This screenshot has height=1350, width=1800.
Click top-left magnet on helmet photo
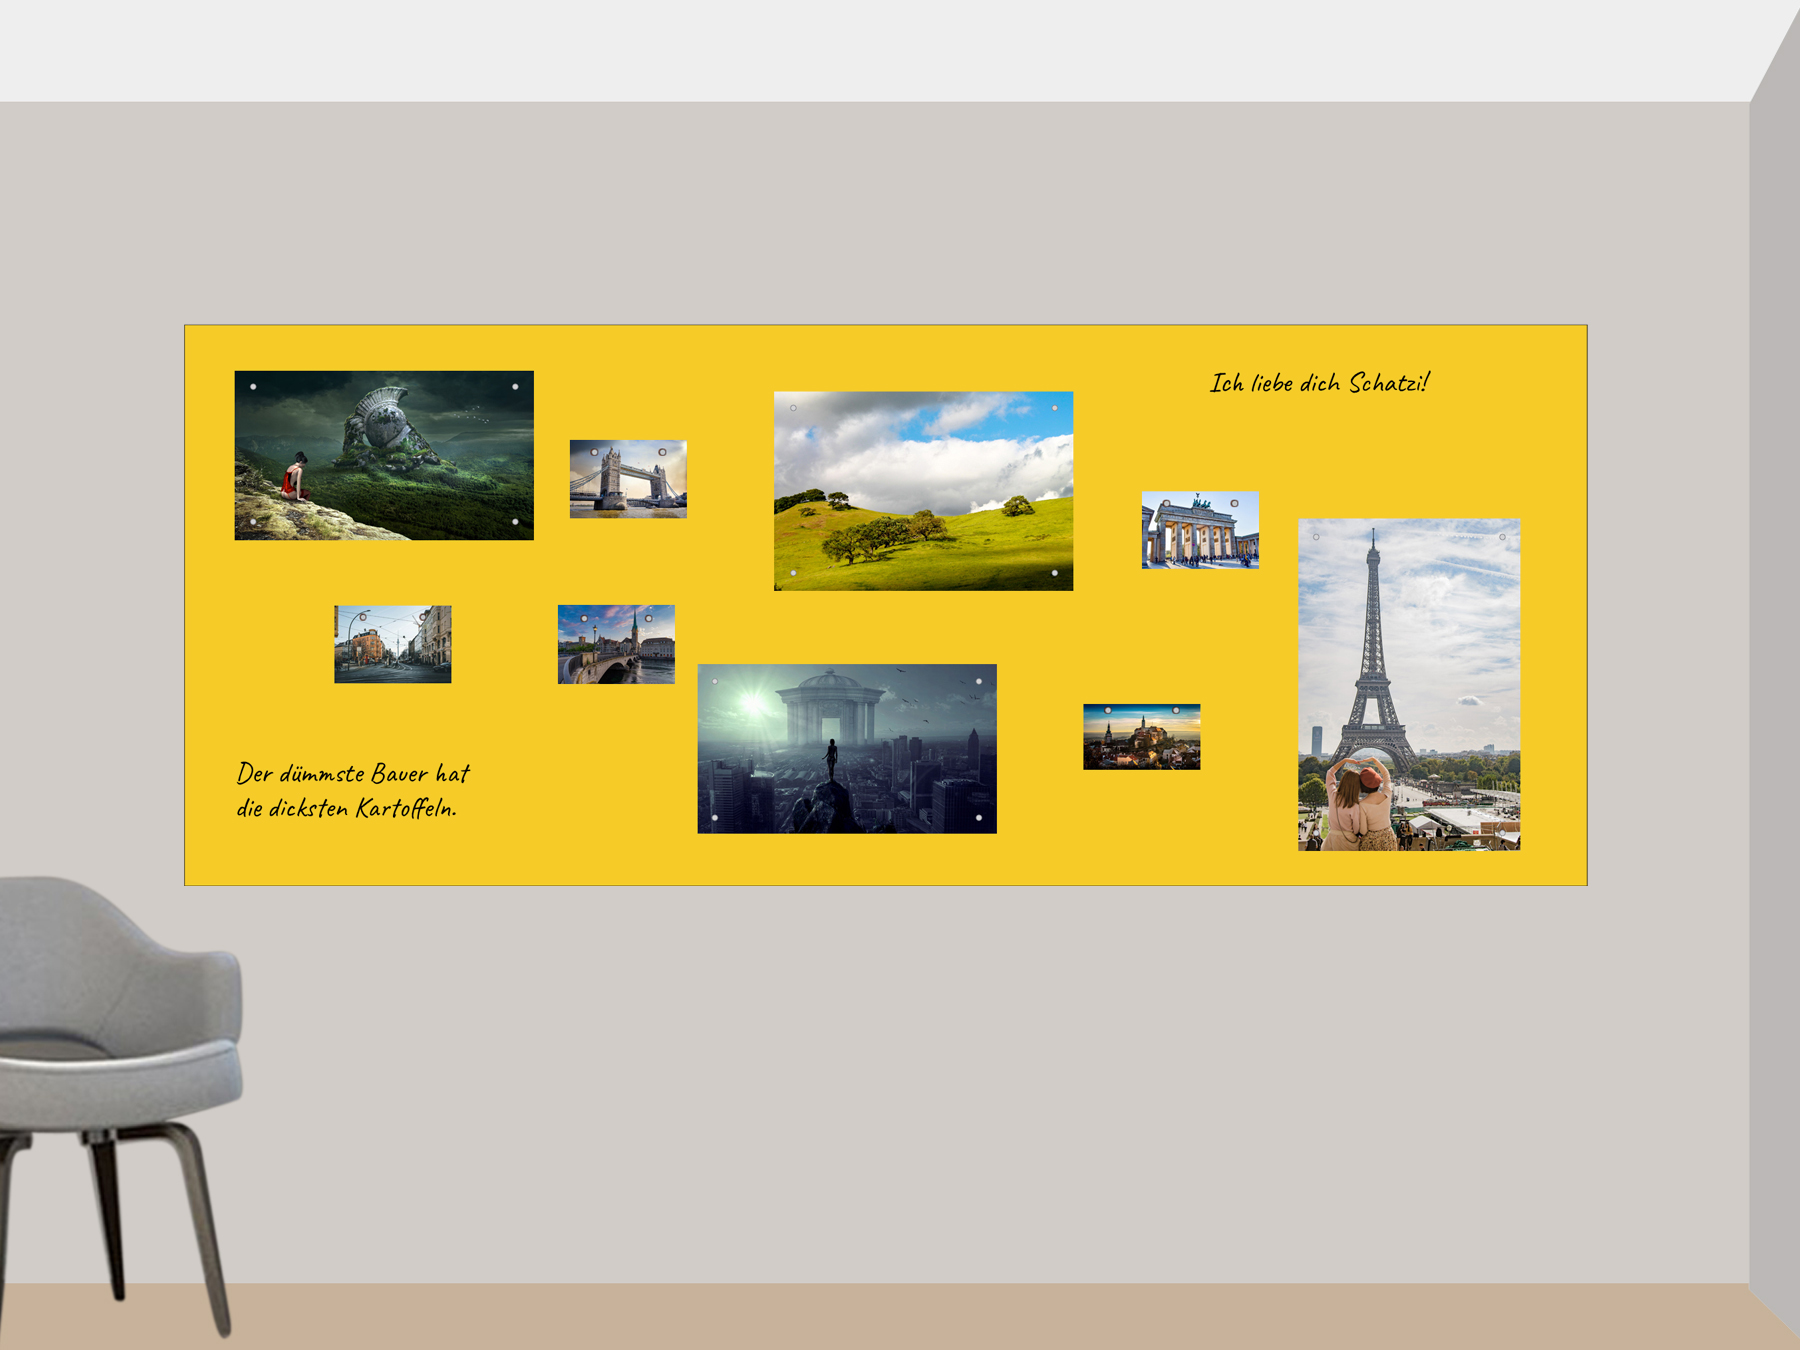click(x=253, y=387)
